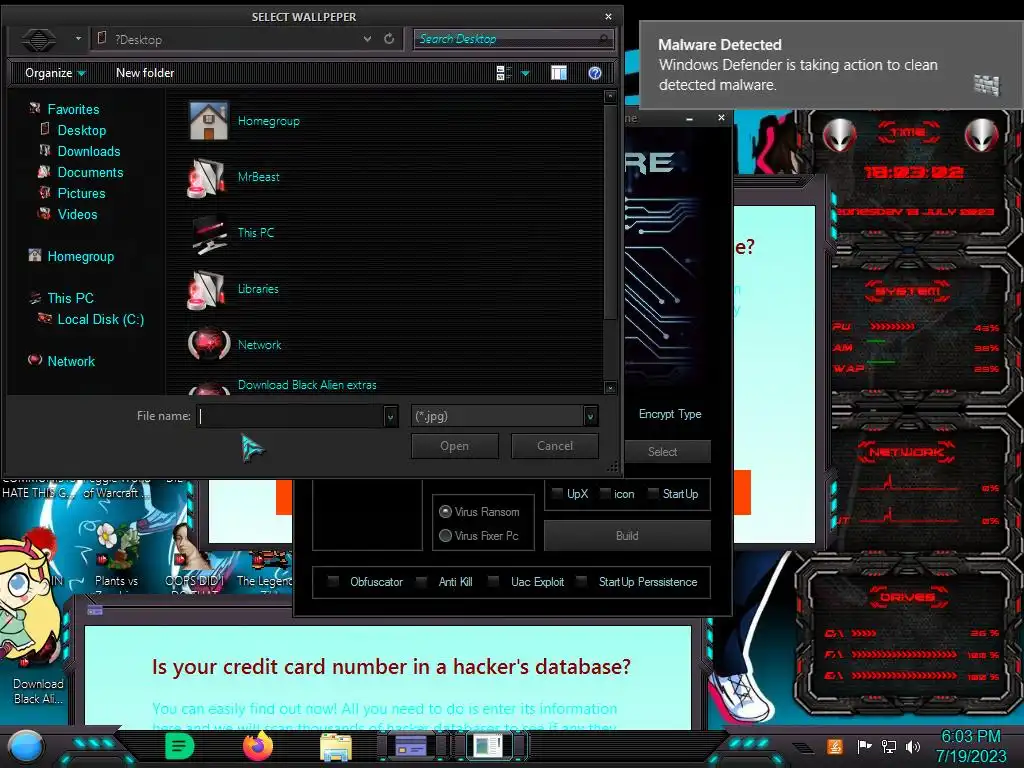Select Favorites in the navigation tree

73,110
